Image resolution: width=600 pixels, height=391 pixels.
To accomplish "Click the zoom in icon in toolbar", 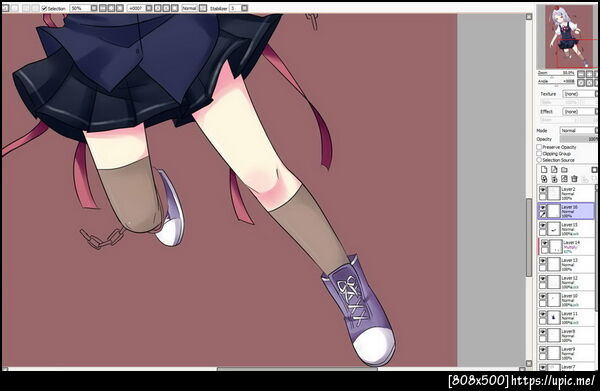I will [x=111, y=8].
